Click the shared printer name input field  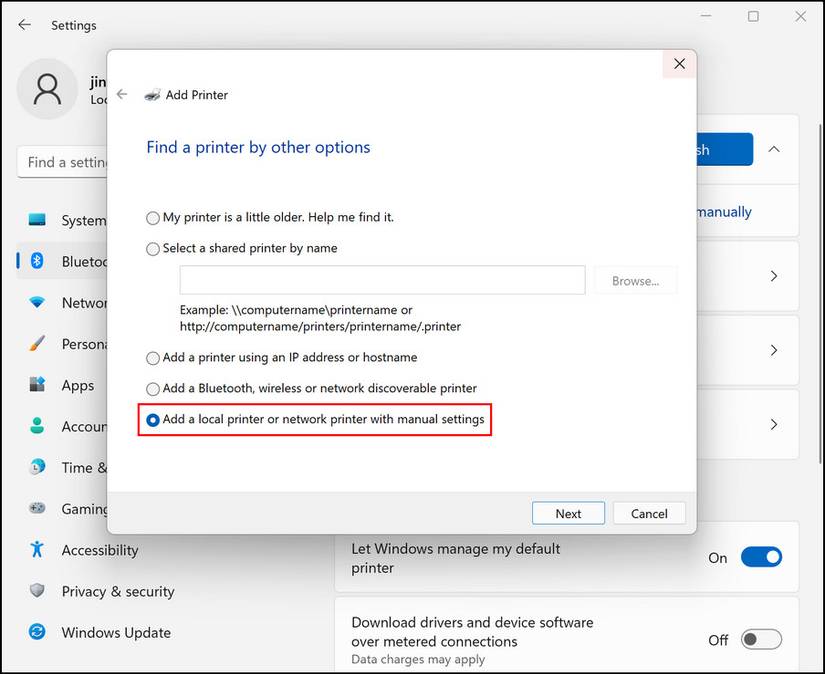pos(381,279)
